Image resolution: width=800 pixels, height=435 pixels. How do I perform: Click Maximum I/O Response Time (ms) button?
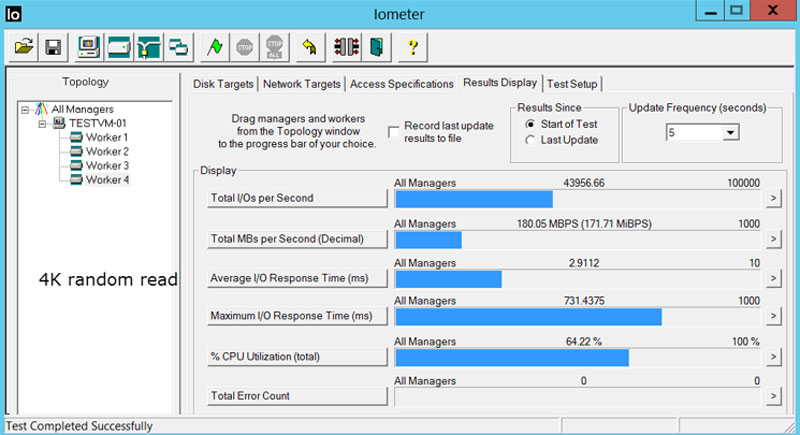click(x=297, y=316)
